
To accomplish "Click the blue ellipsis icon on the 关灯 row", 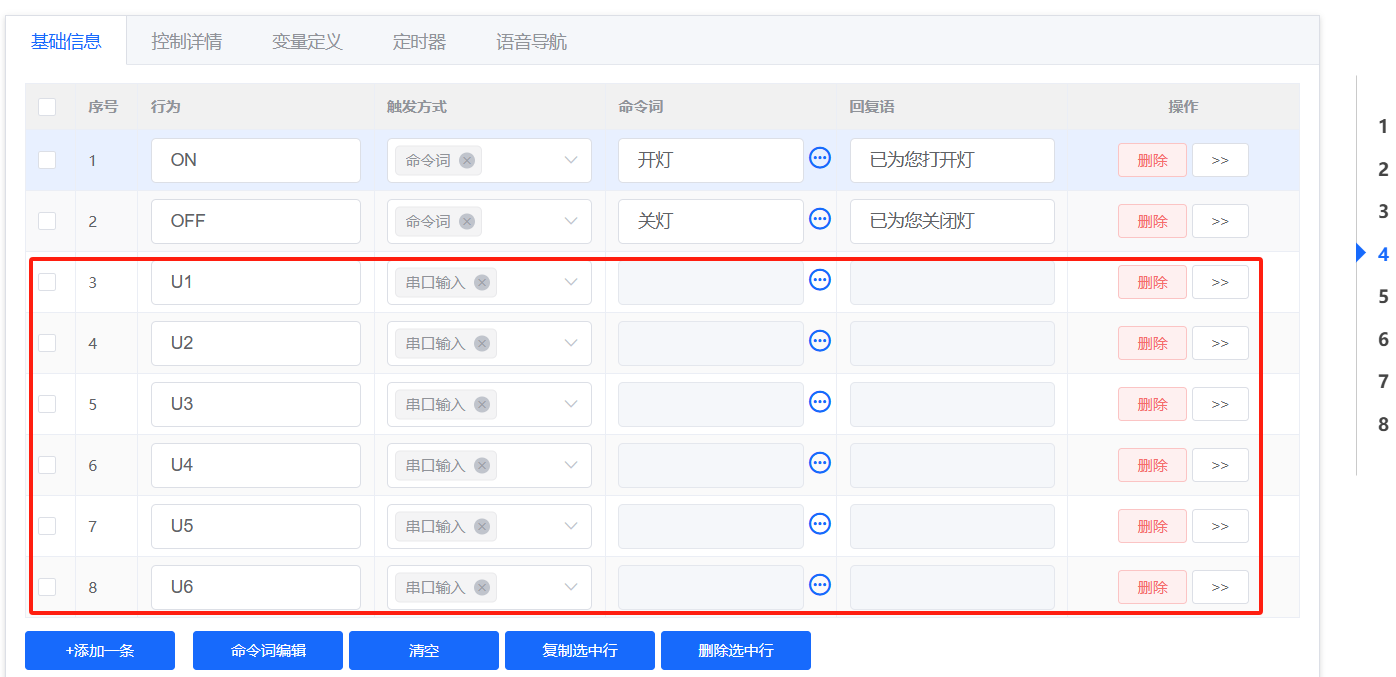I will click(x=819, y=218).
